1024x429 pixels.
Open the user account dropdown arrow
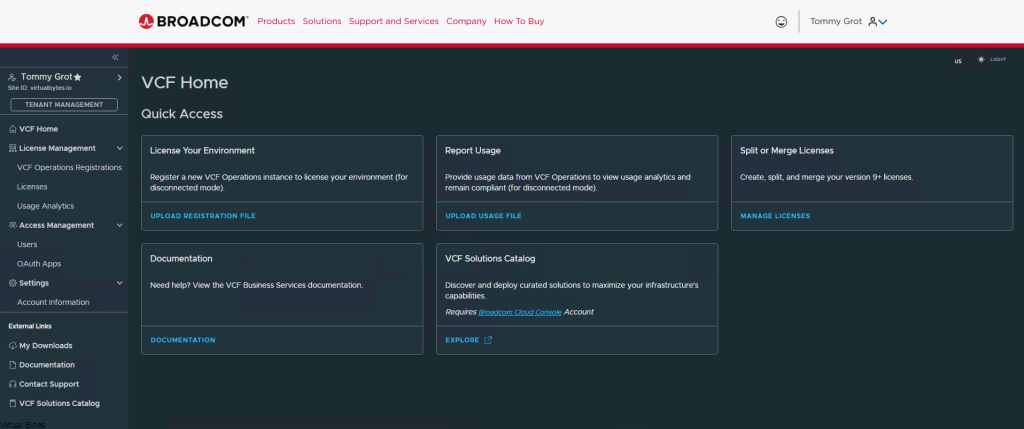883,22
